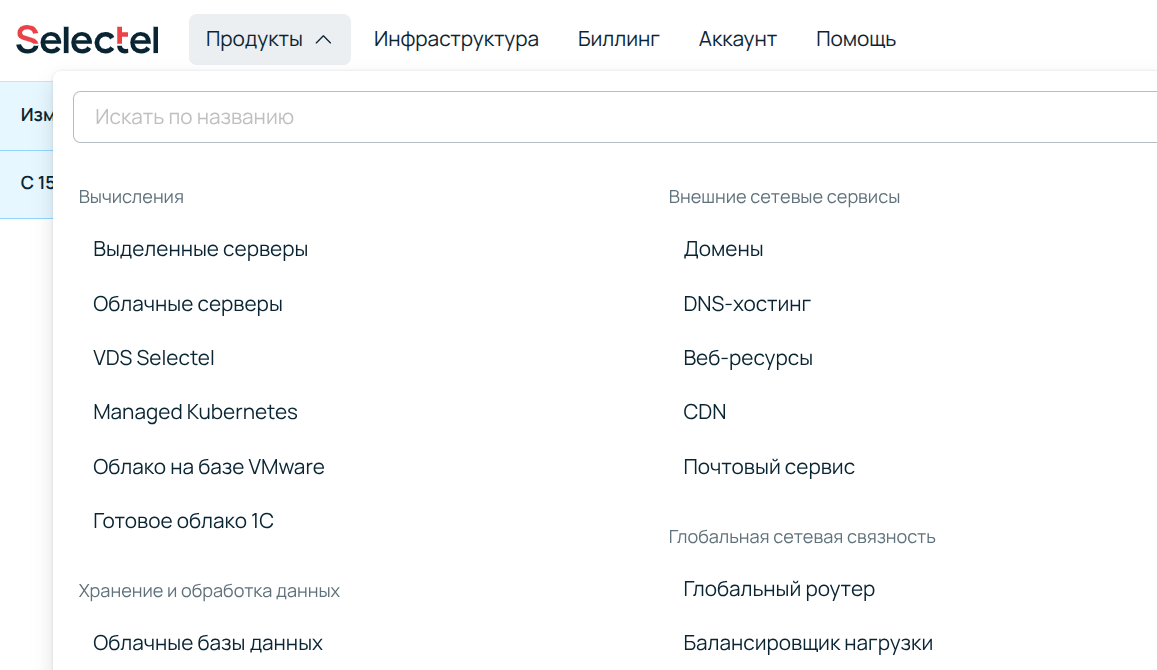Open the Аккаунт menu
Viewport: 1157px width, 670px height.
point(737,38)
